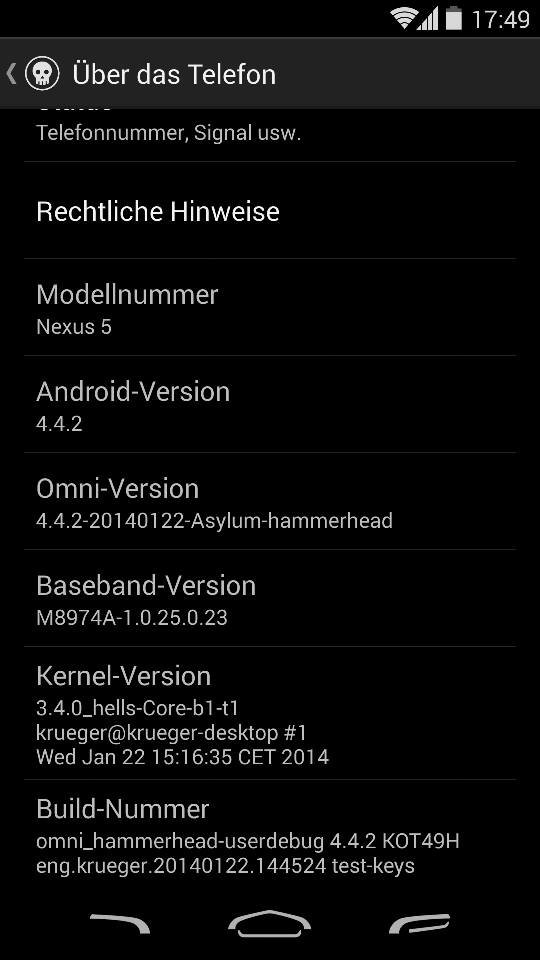540x960 pixels.
Task: Tap the Über das Telefon title
Action: (x=174, y=75)
